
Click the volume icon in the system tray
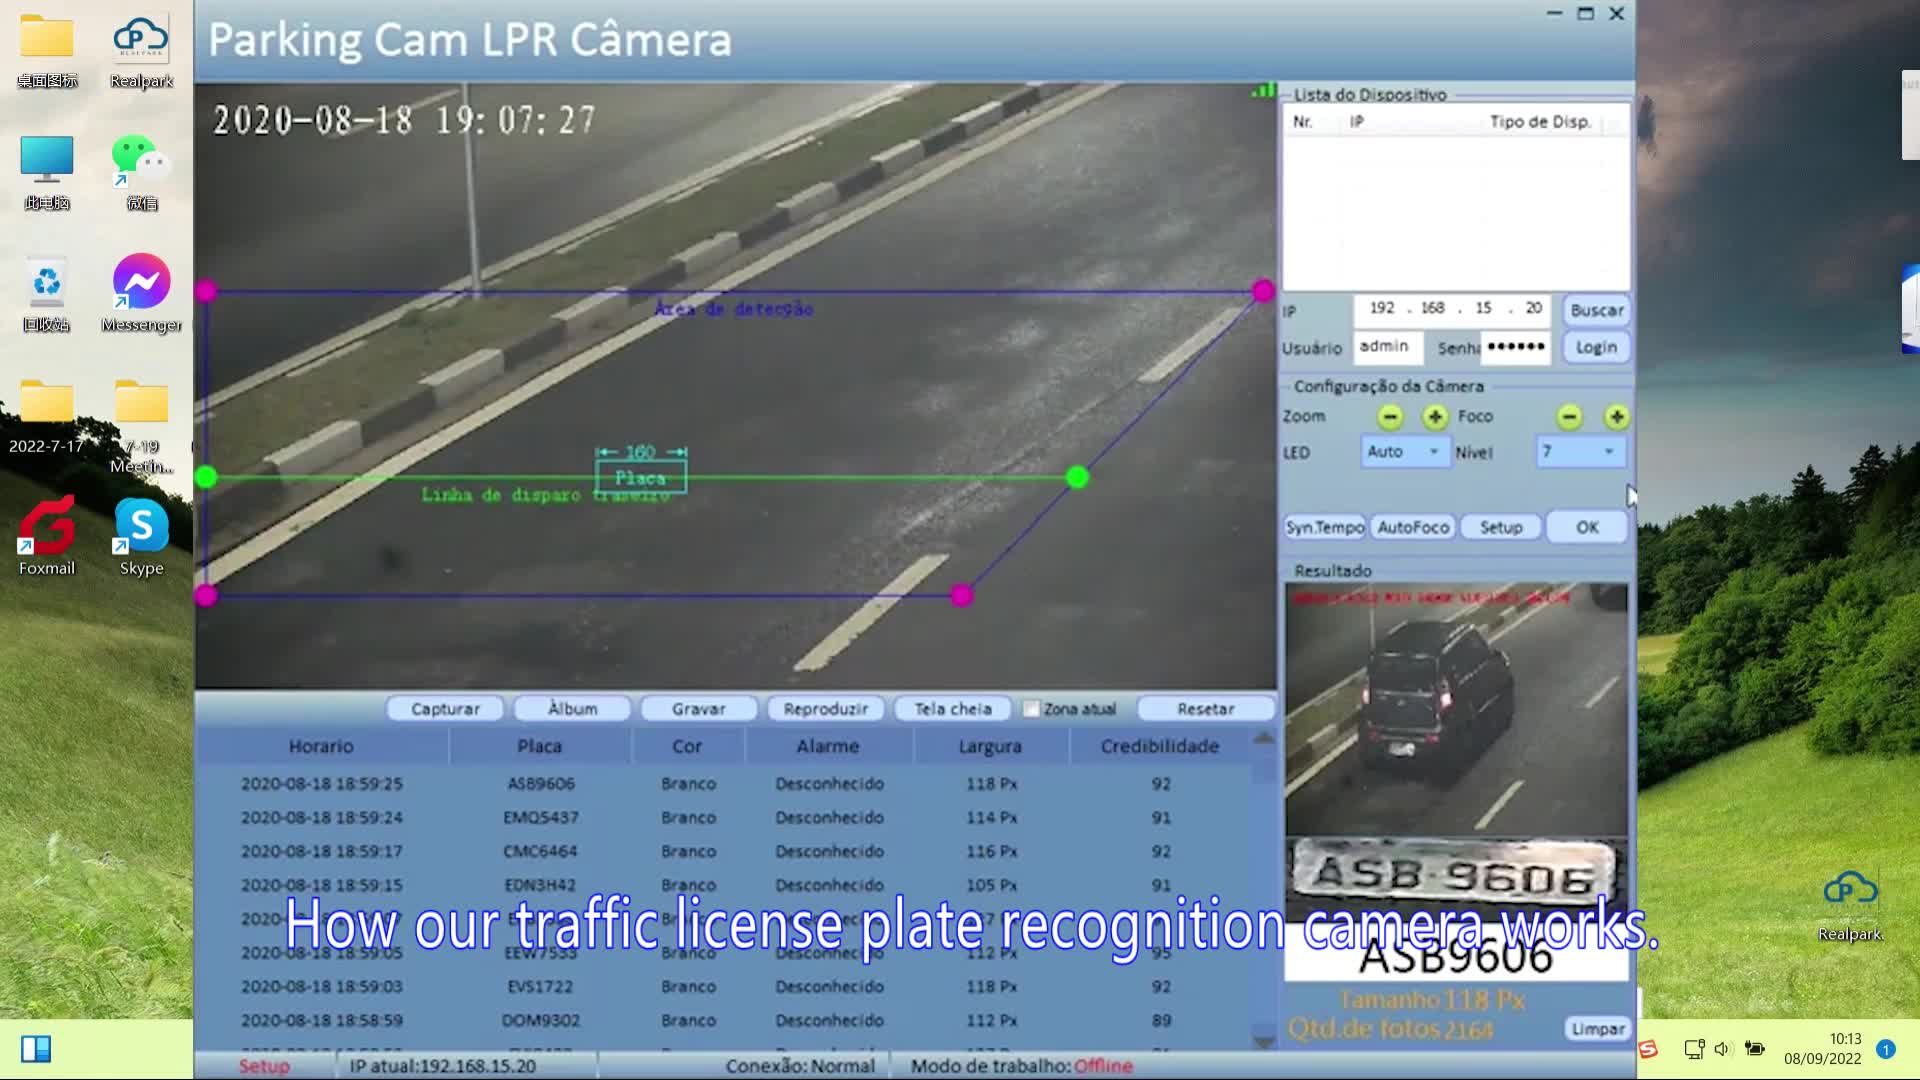[1722, 1048]
